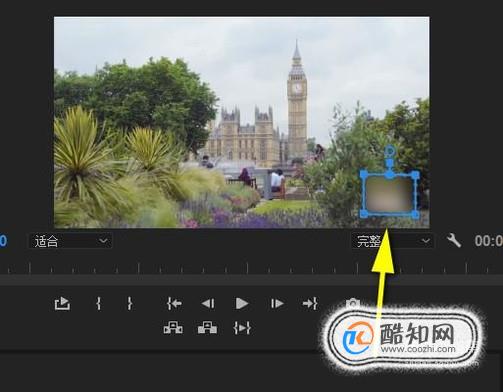Click the time ruler in program monitor
Viewport: 503px width, 392px height.
251,268
